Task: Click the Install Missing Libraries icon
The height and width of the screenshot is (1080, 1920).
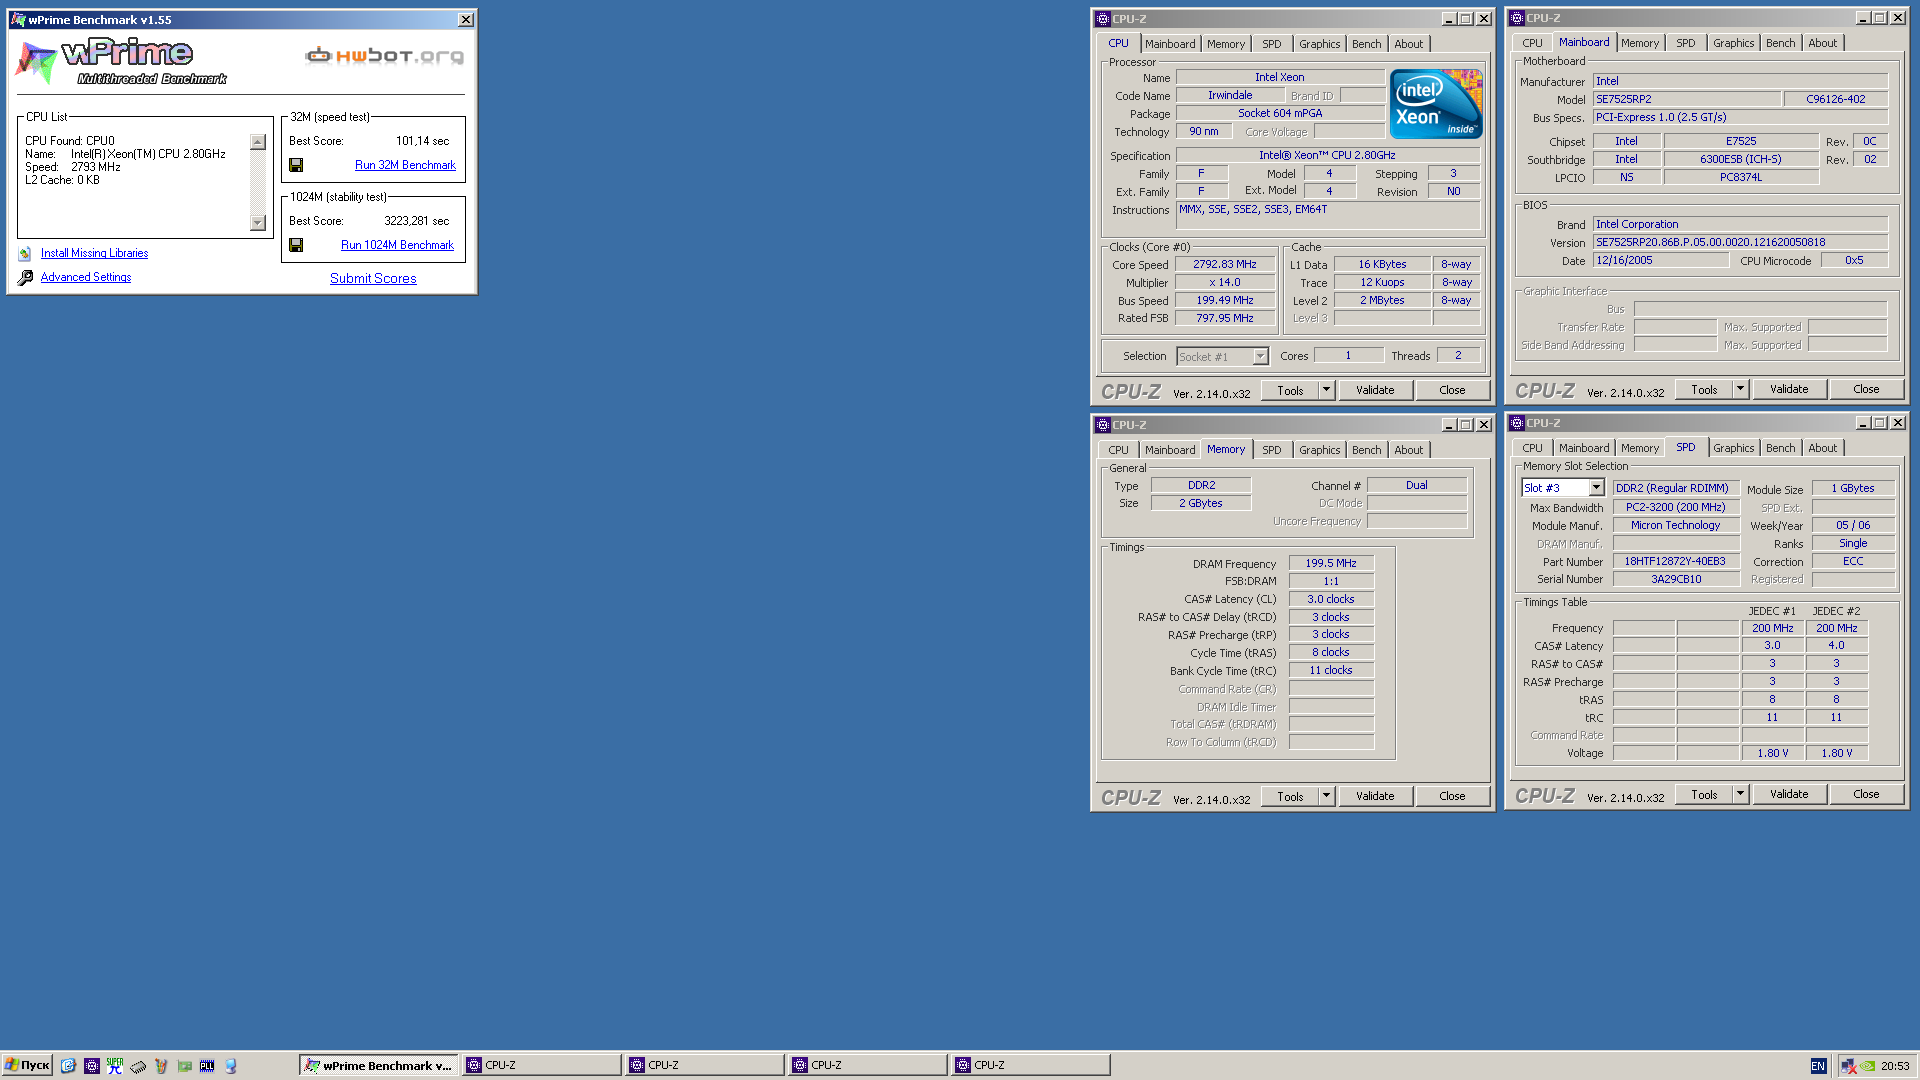Action: tap(25, 254)
